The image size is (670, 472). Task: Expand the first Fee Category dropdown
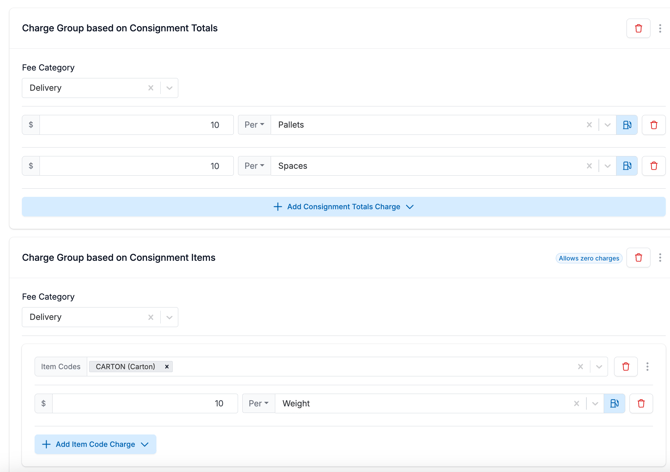tap(170, 88)
